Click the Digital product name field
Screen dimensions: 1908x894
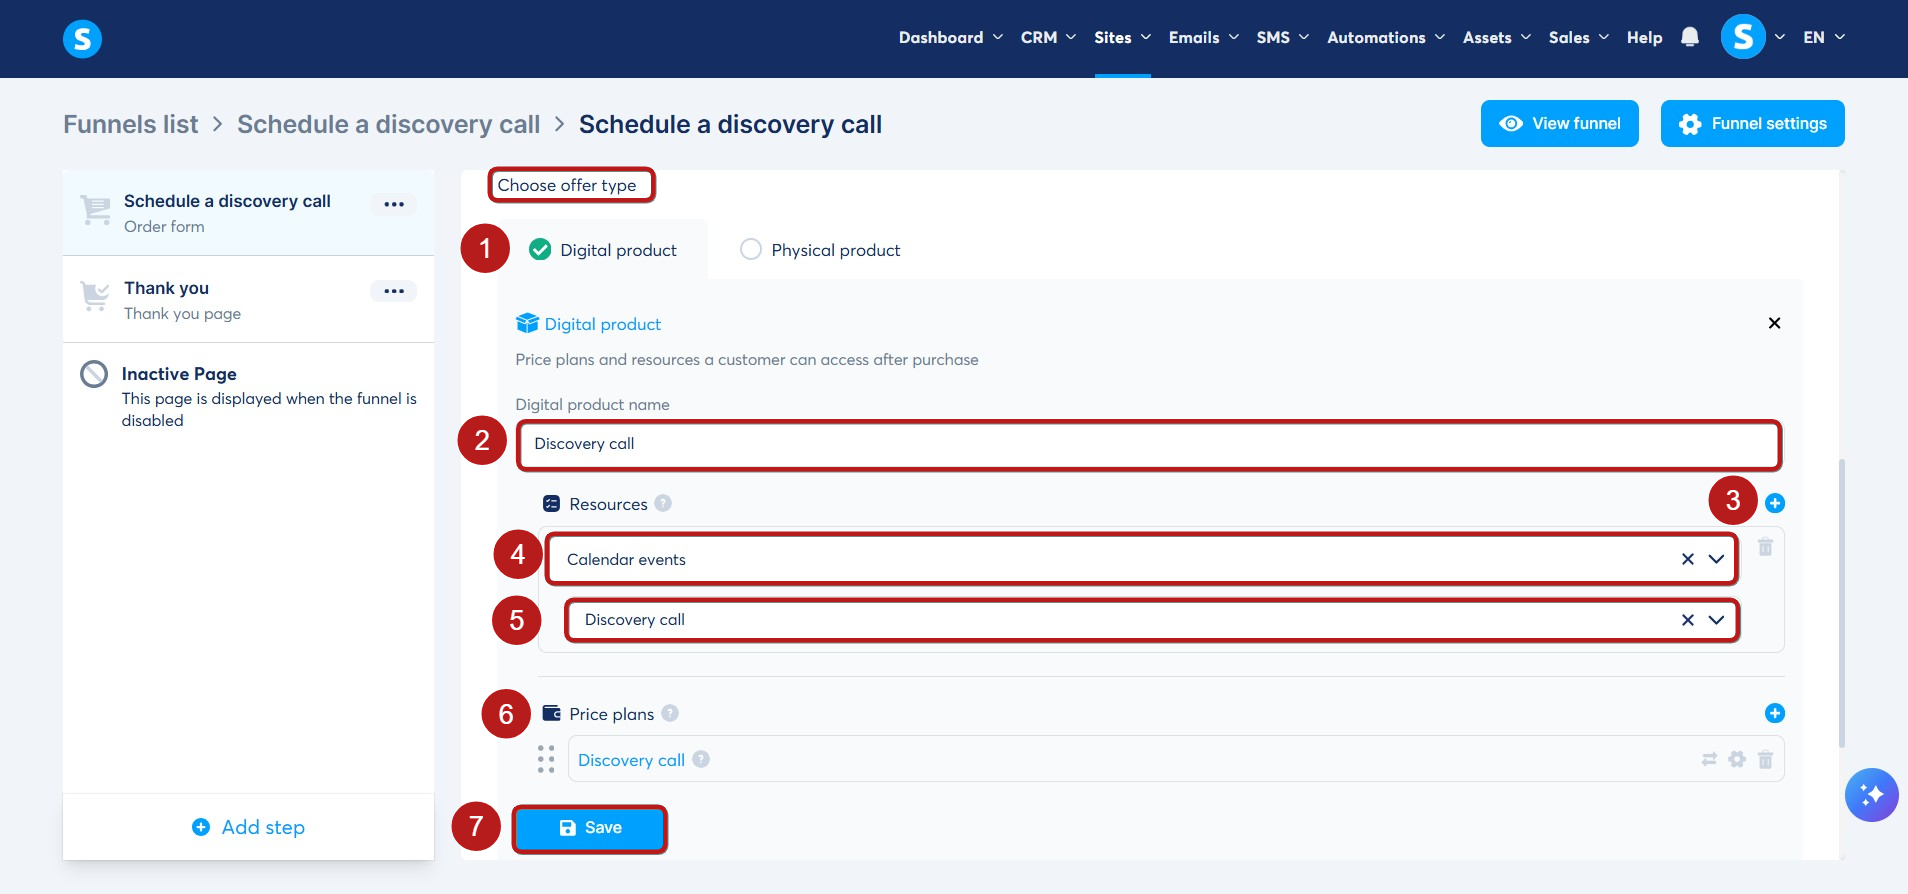(x=1148, y=444)
